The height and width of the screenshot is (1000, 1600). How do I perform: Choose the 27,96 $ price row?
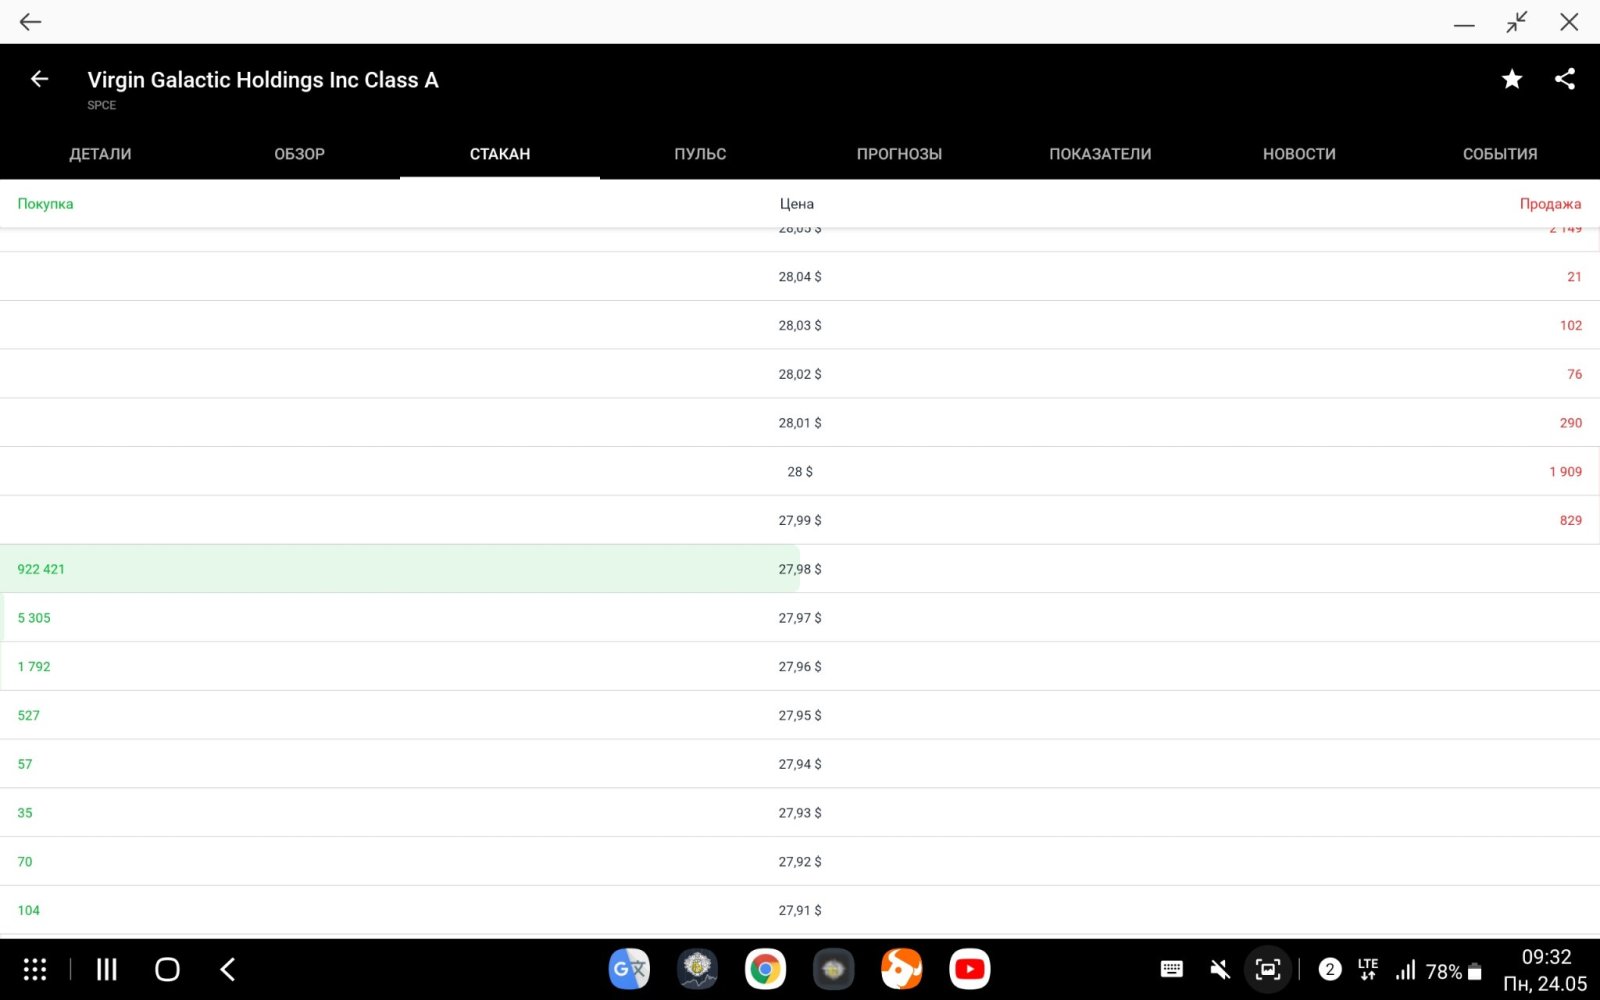coord(800,666)
